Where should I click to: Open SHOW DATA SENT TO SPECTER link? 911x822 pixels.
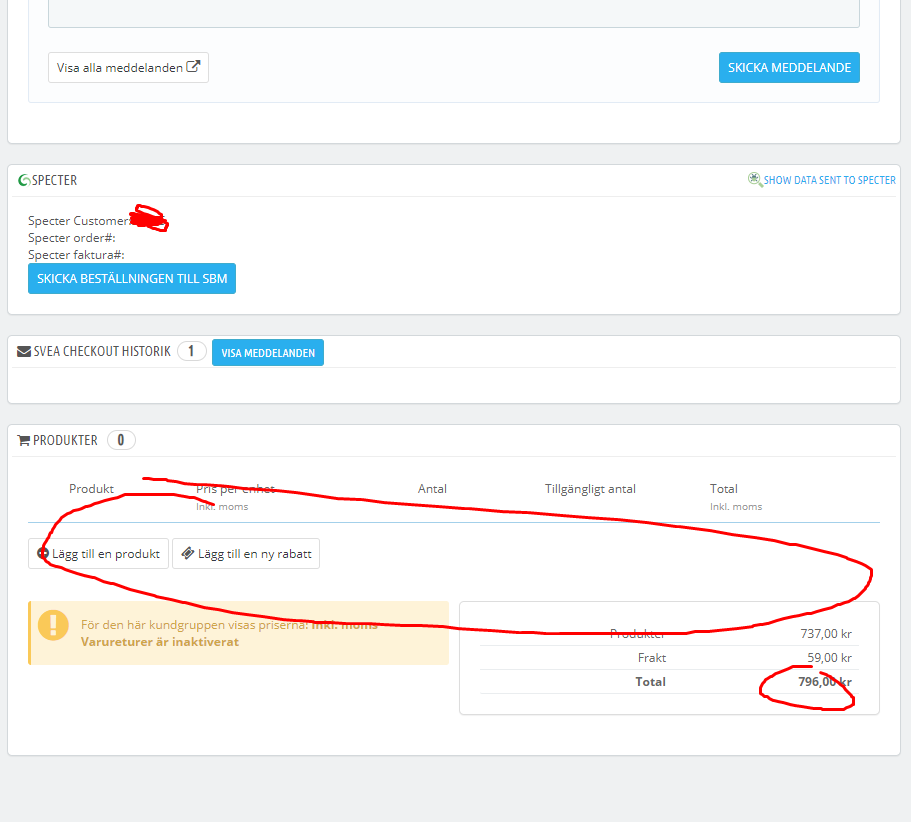(x=829, y=180)
